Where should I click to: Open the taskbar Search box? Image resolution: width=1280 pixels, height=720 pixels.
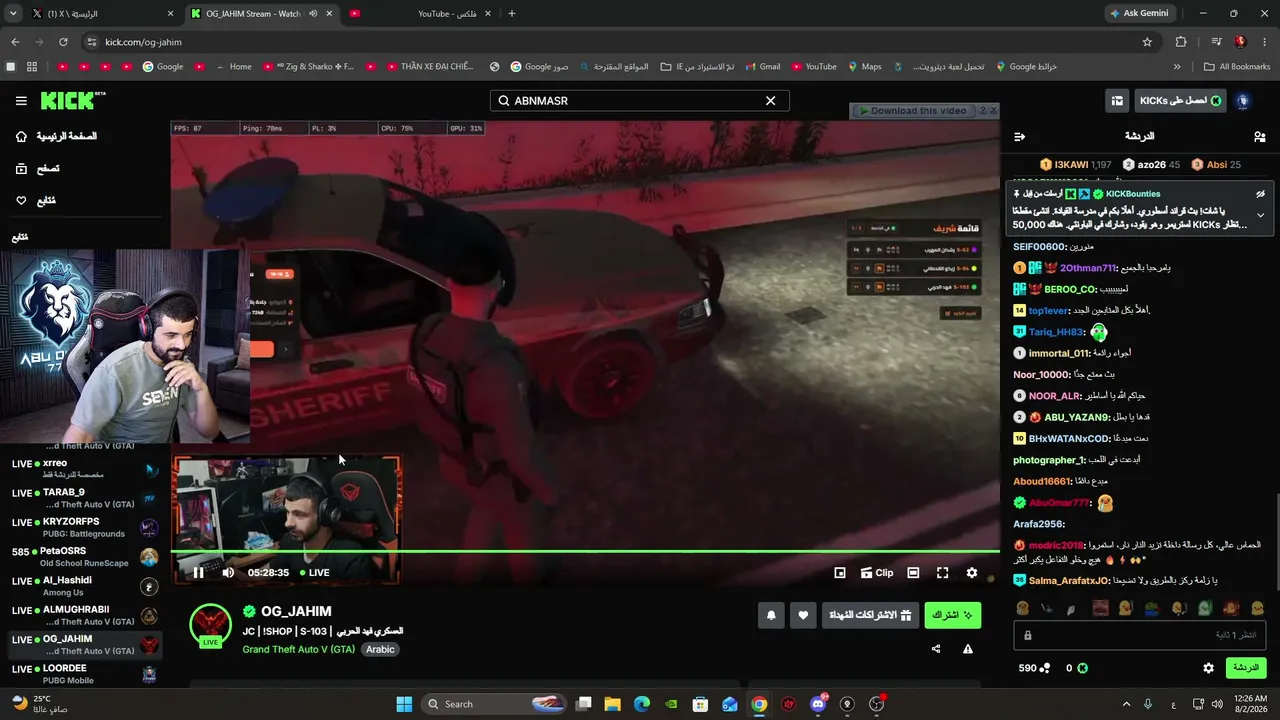click(495, 704)
